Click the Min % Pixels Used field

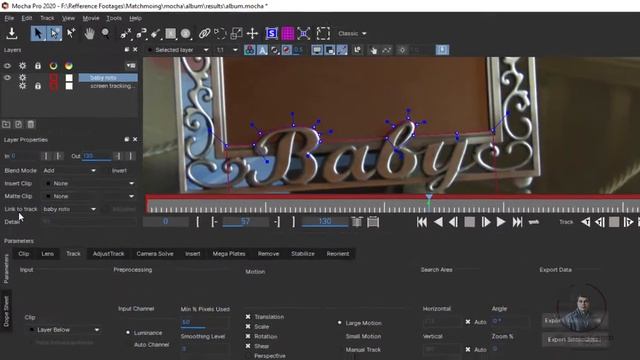pos(204,322)
